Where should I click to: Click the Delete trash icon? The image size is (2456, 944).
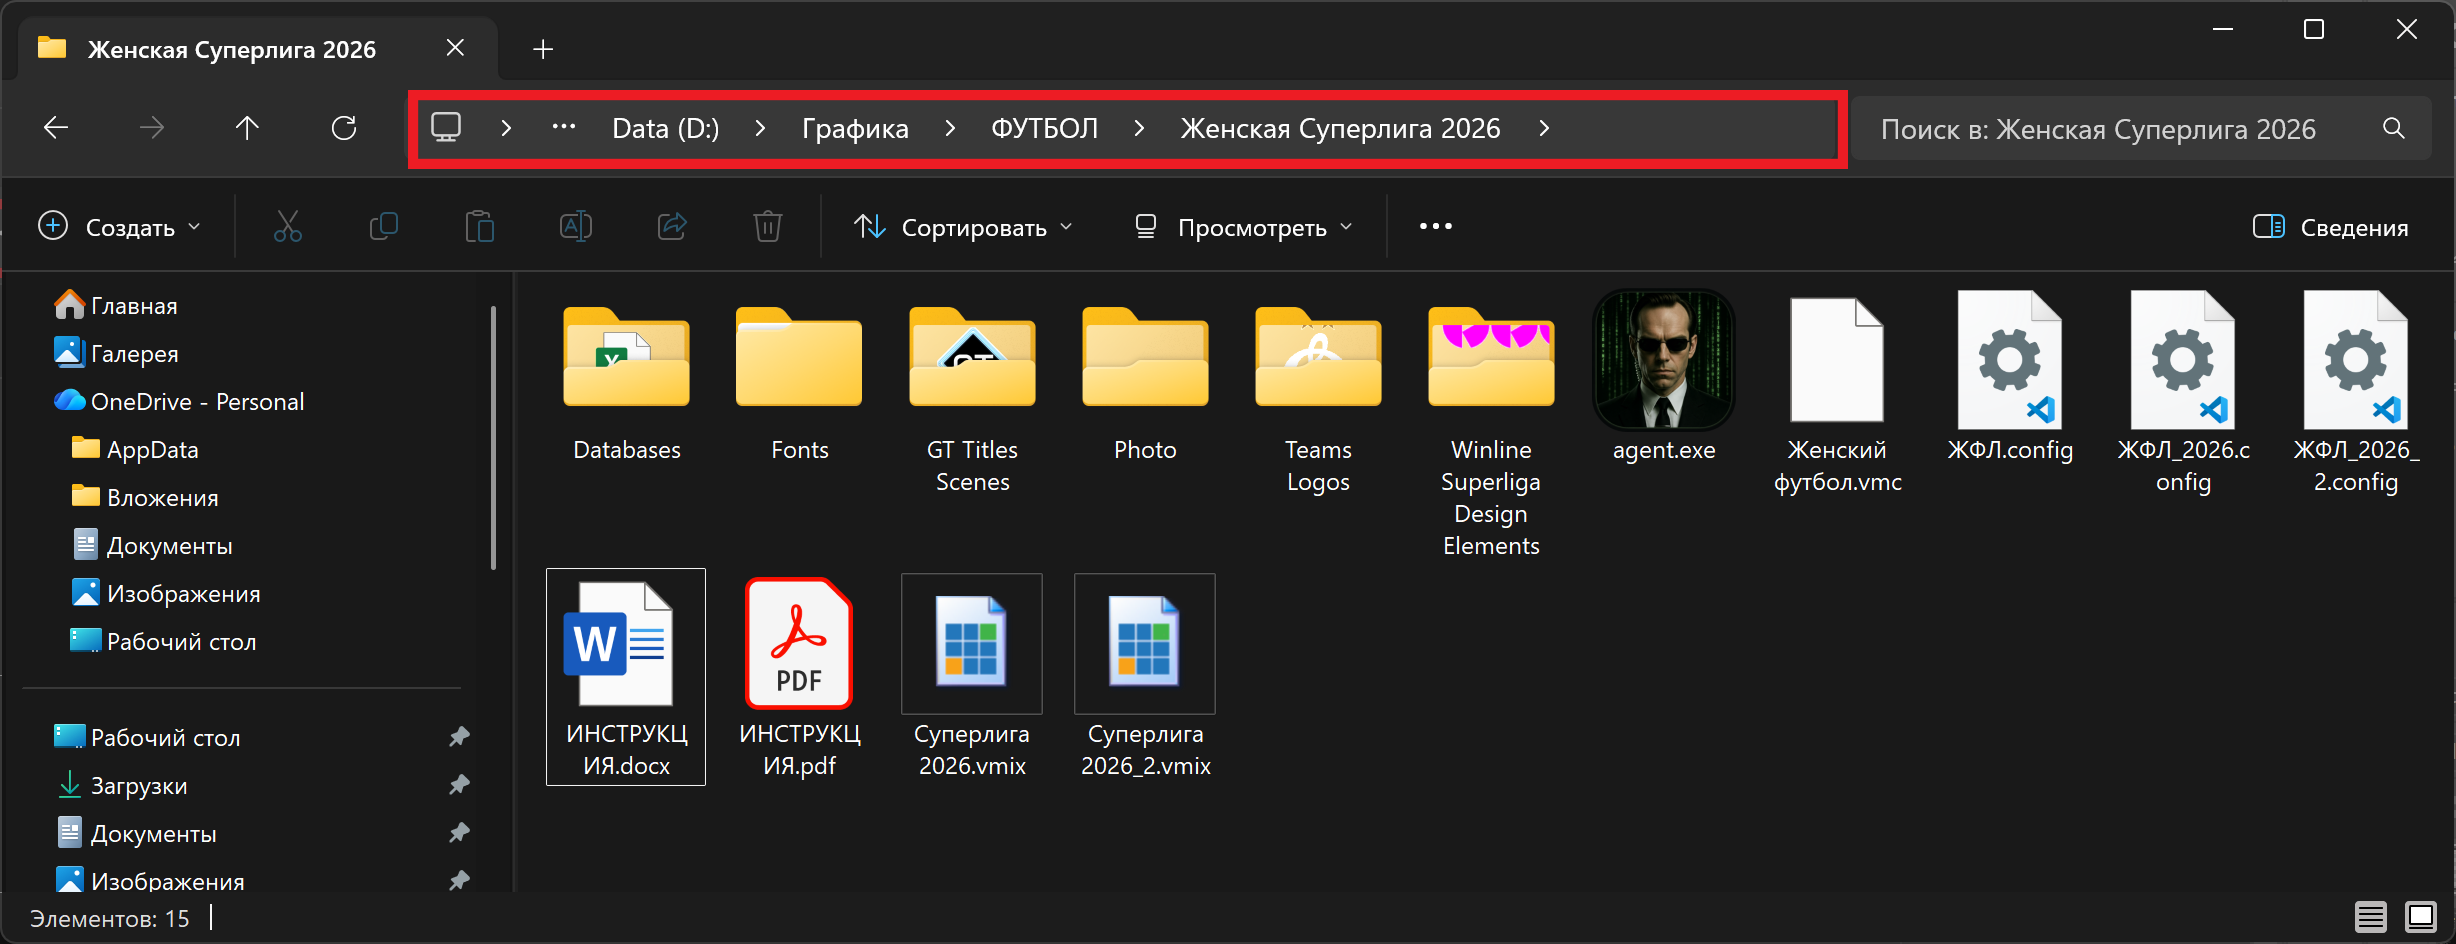coord(768,227)
